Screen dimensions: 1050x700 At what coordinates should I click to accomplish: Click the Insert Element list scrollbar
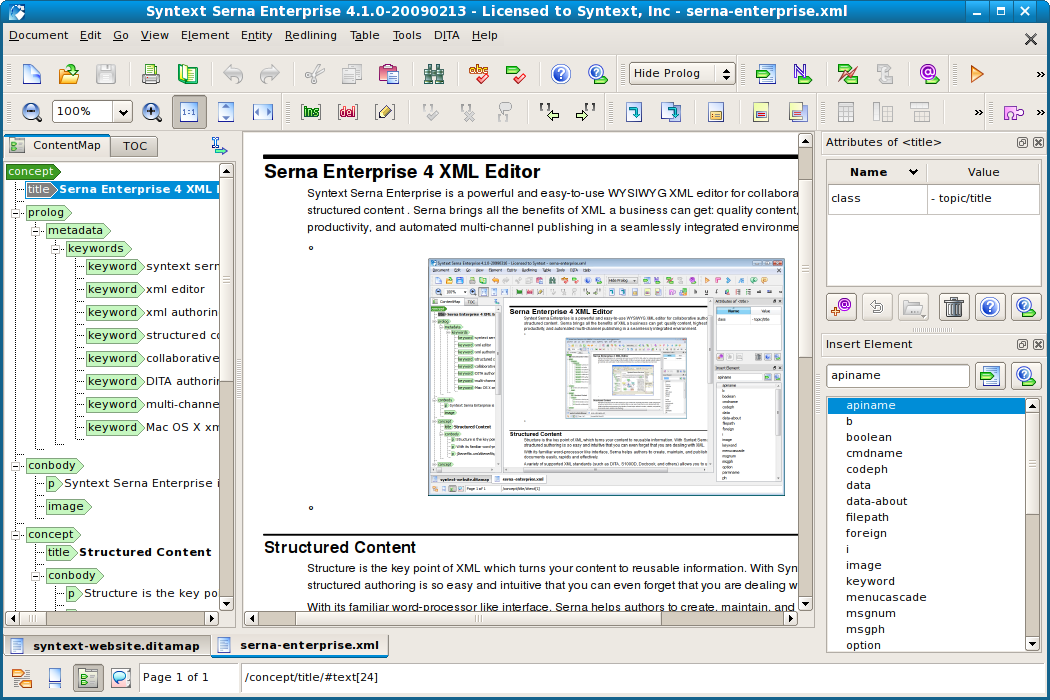[1033, 524]
